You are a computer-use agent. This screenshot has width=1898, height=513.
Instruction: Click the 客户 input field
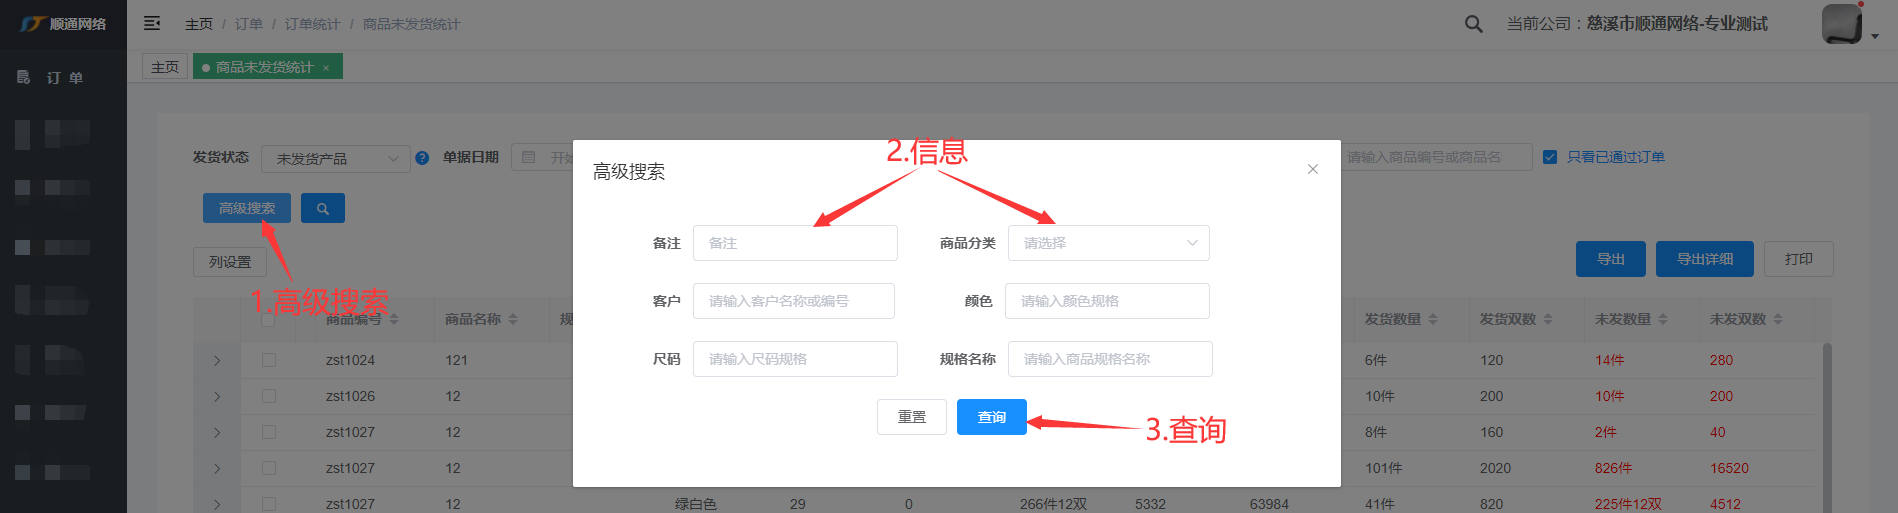[x=793, y=301]
